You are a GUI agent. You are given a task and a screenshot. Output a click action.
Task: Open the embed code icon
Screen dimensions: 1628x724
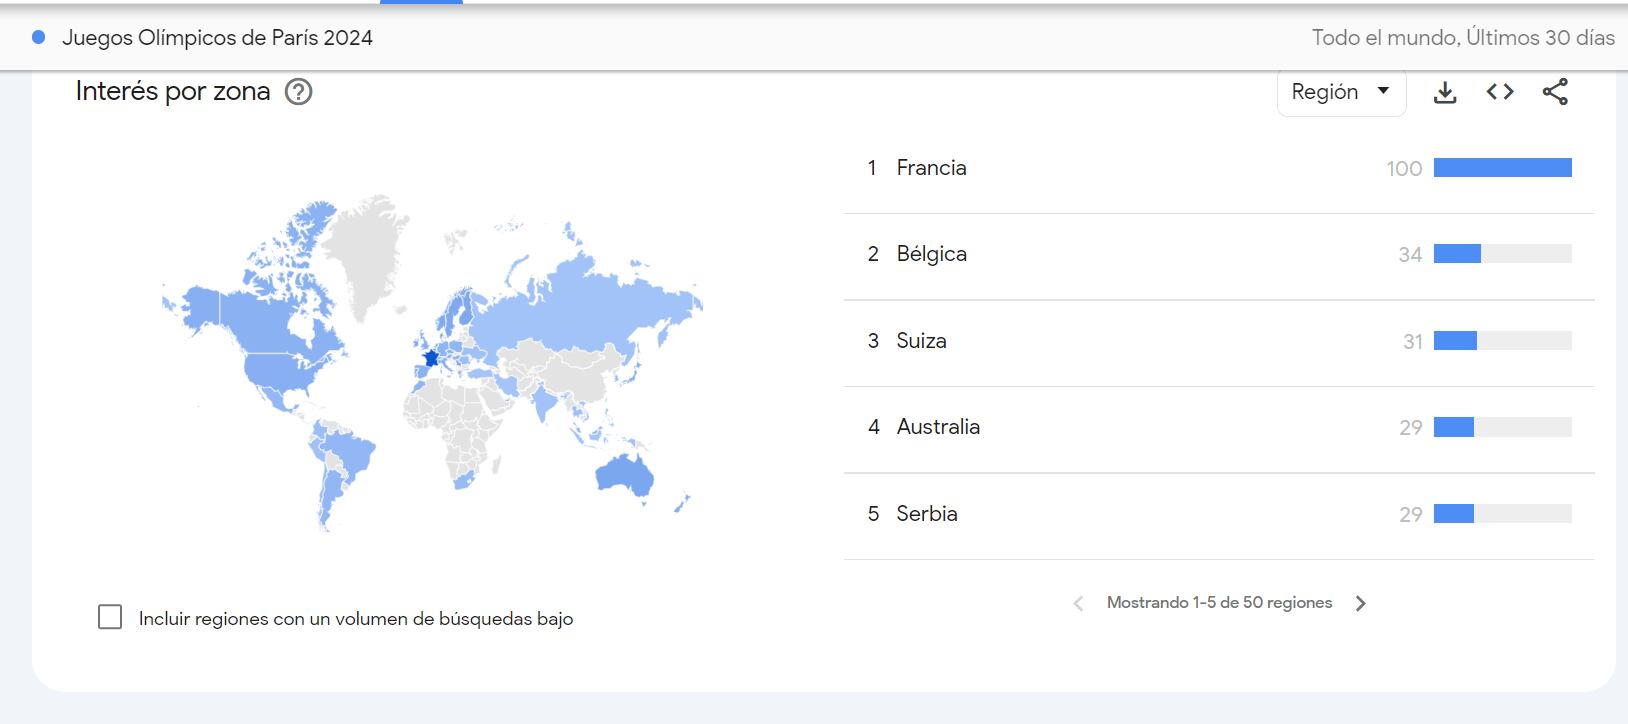(1500, 92)
